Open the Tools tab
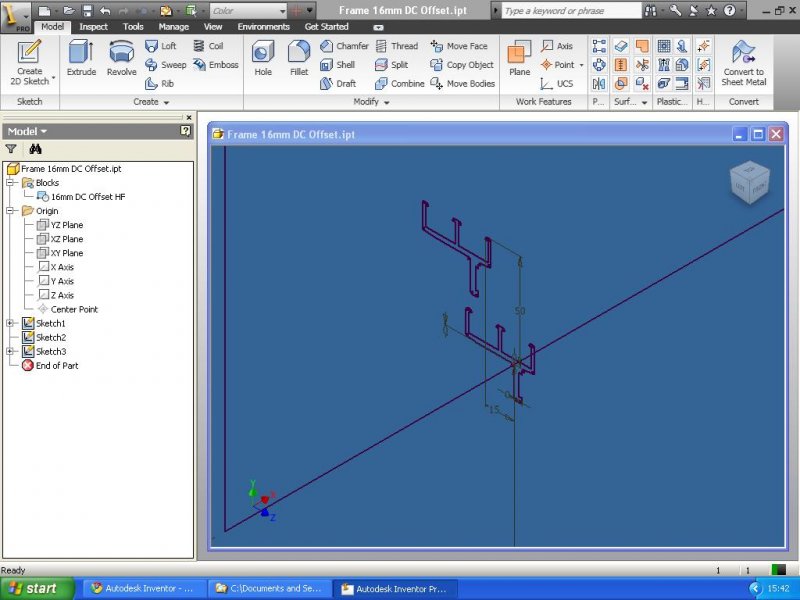The image size is (800, 600). click(x=133, y=27)
